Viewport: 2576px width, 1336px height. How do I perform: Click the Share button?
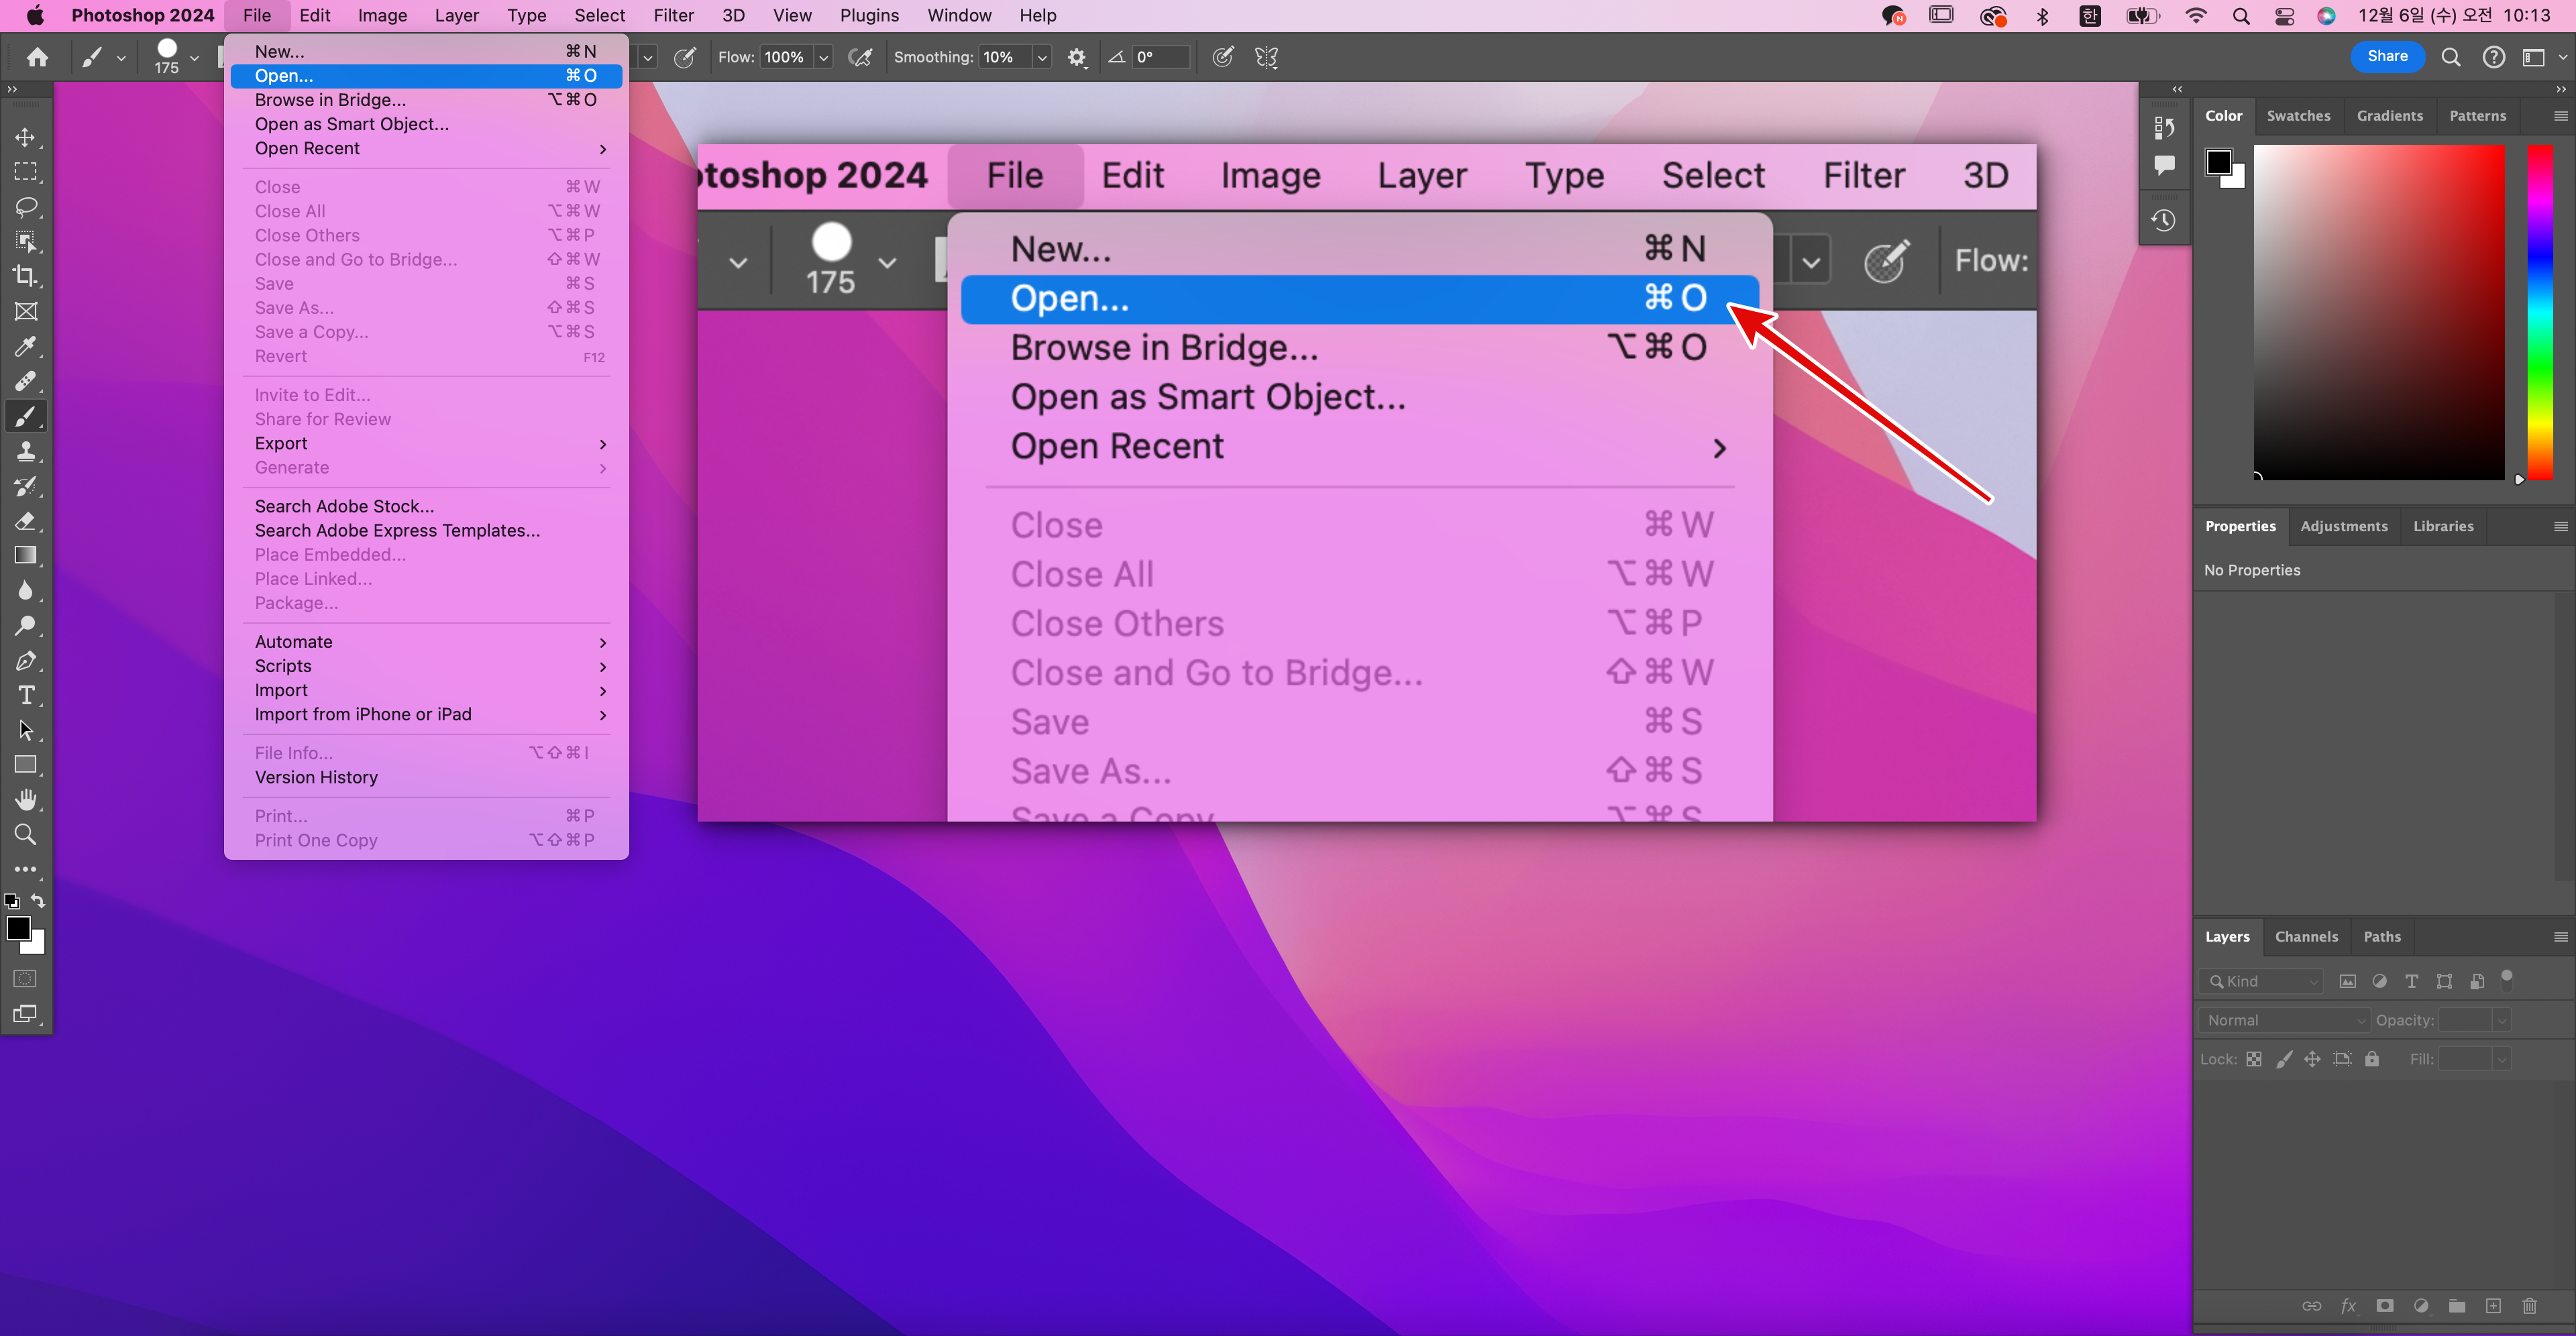click(x=2387, y=56)
